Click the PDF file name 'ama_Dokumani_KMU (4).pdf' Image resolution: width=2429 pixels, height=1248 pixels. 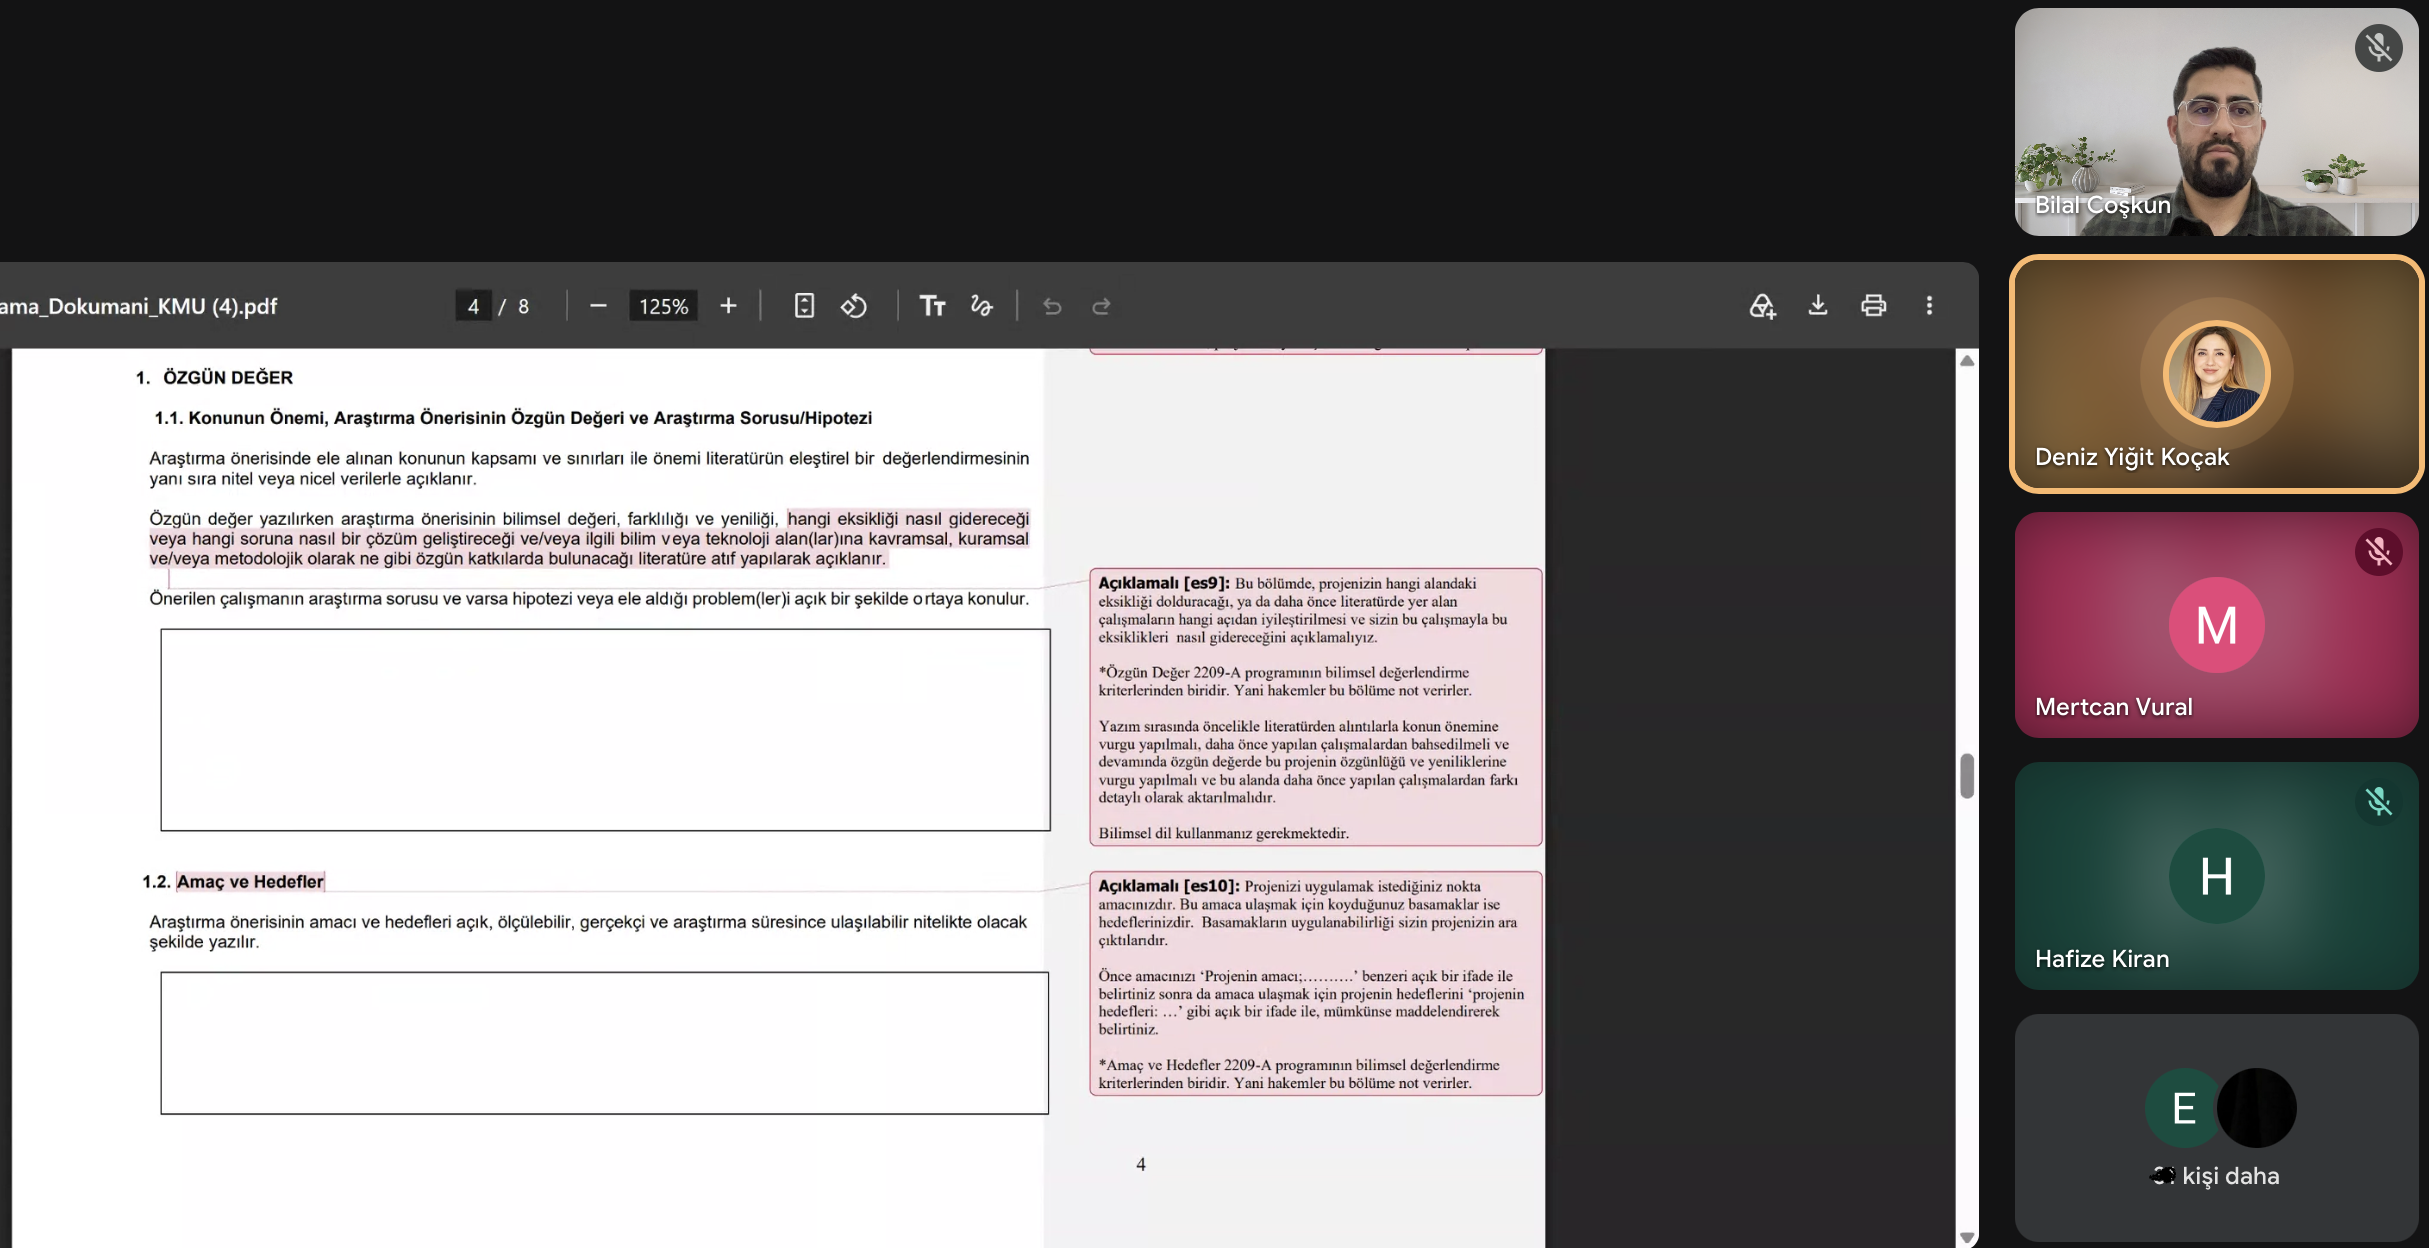[138, 306]
